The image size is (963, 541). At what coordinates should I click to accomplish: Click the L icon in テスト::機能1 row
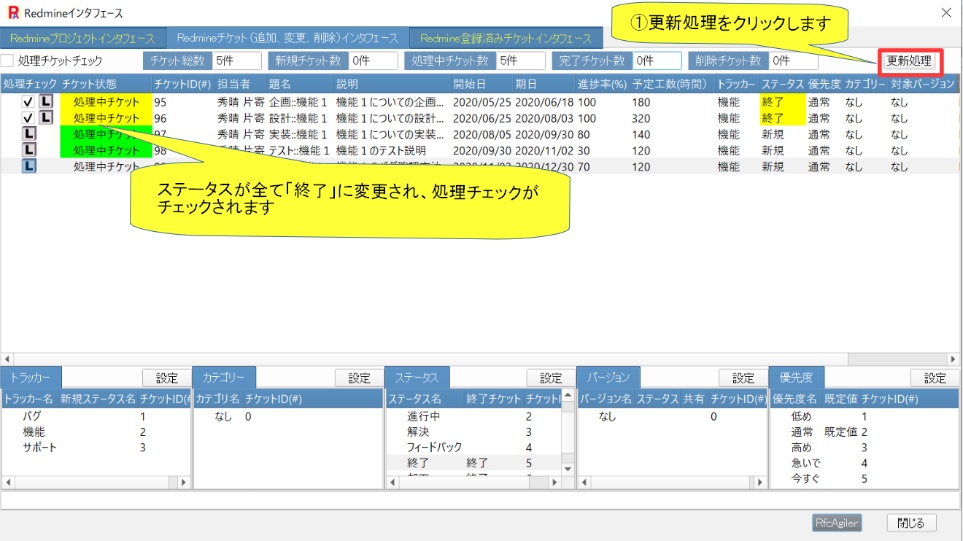pos(29,149)
